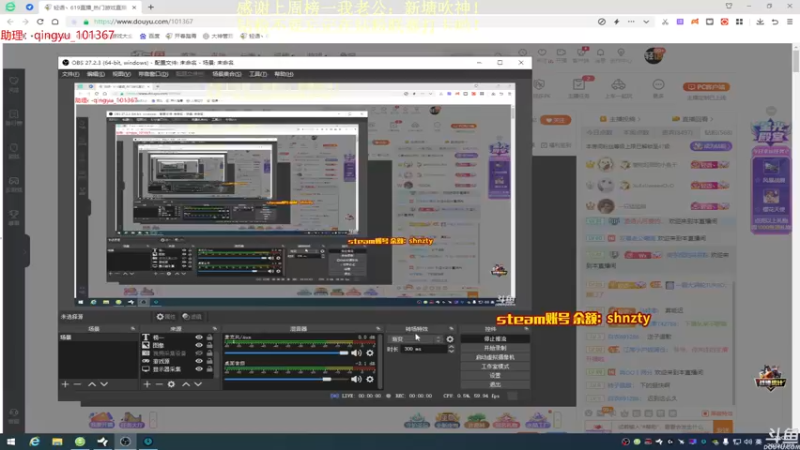Open Windows Start menu
This screenshot has height=450, width=800.
point(11,441)
